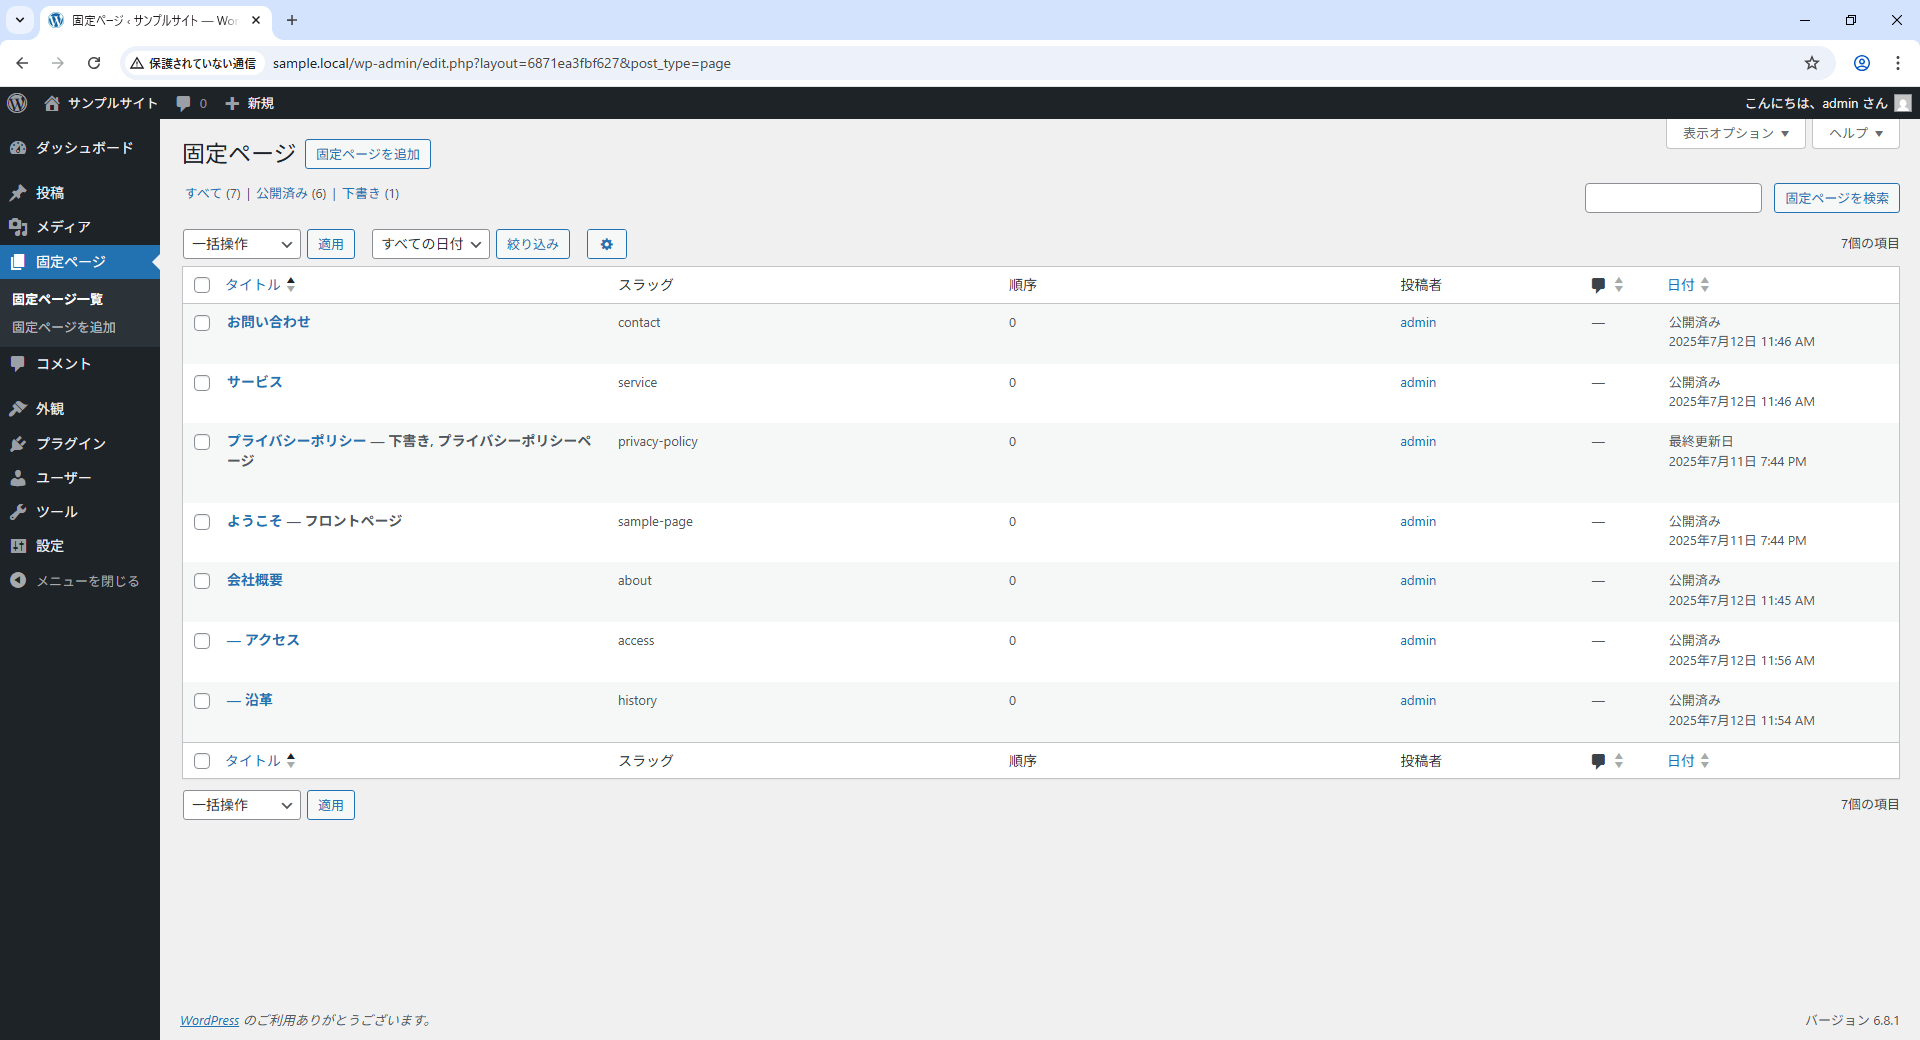The width and height of the screenshot is (1920, 1040).
Task: Click the top 適用 apply button
Action: [331, 244]
